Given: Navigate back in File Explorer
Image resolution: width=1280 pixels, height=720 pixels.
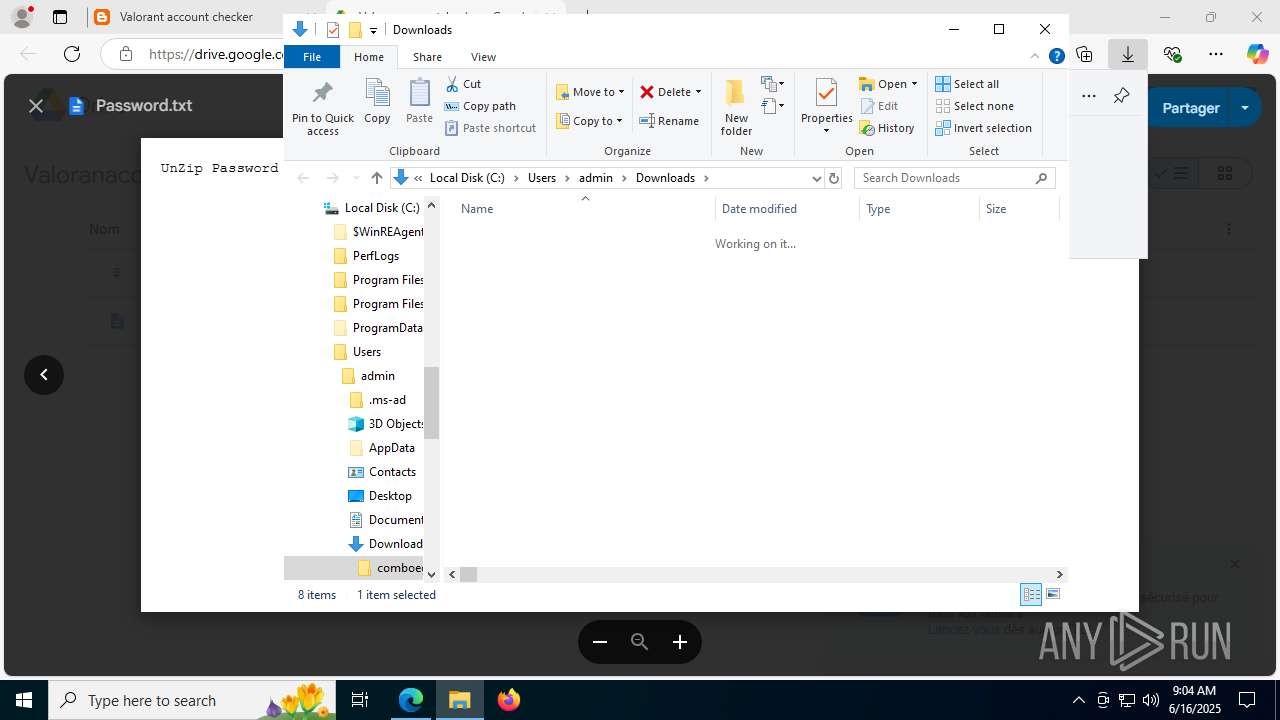Looking at the screenshot, I should click(304, 178).
